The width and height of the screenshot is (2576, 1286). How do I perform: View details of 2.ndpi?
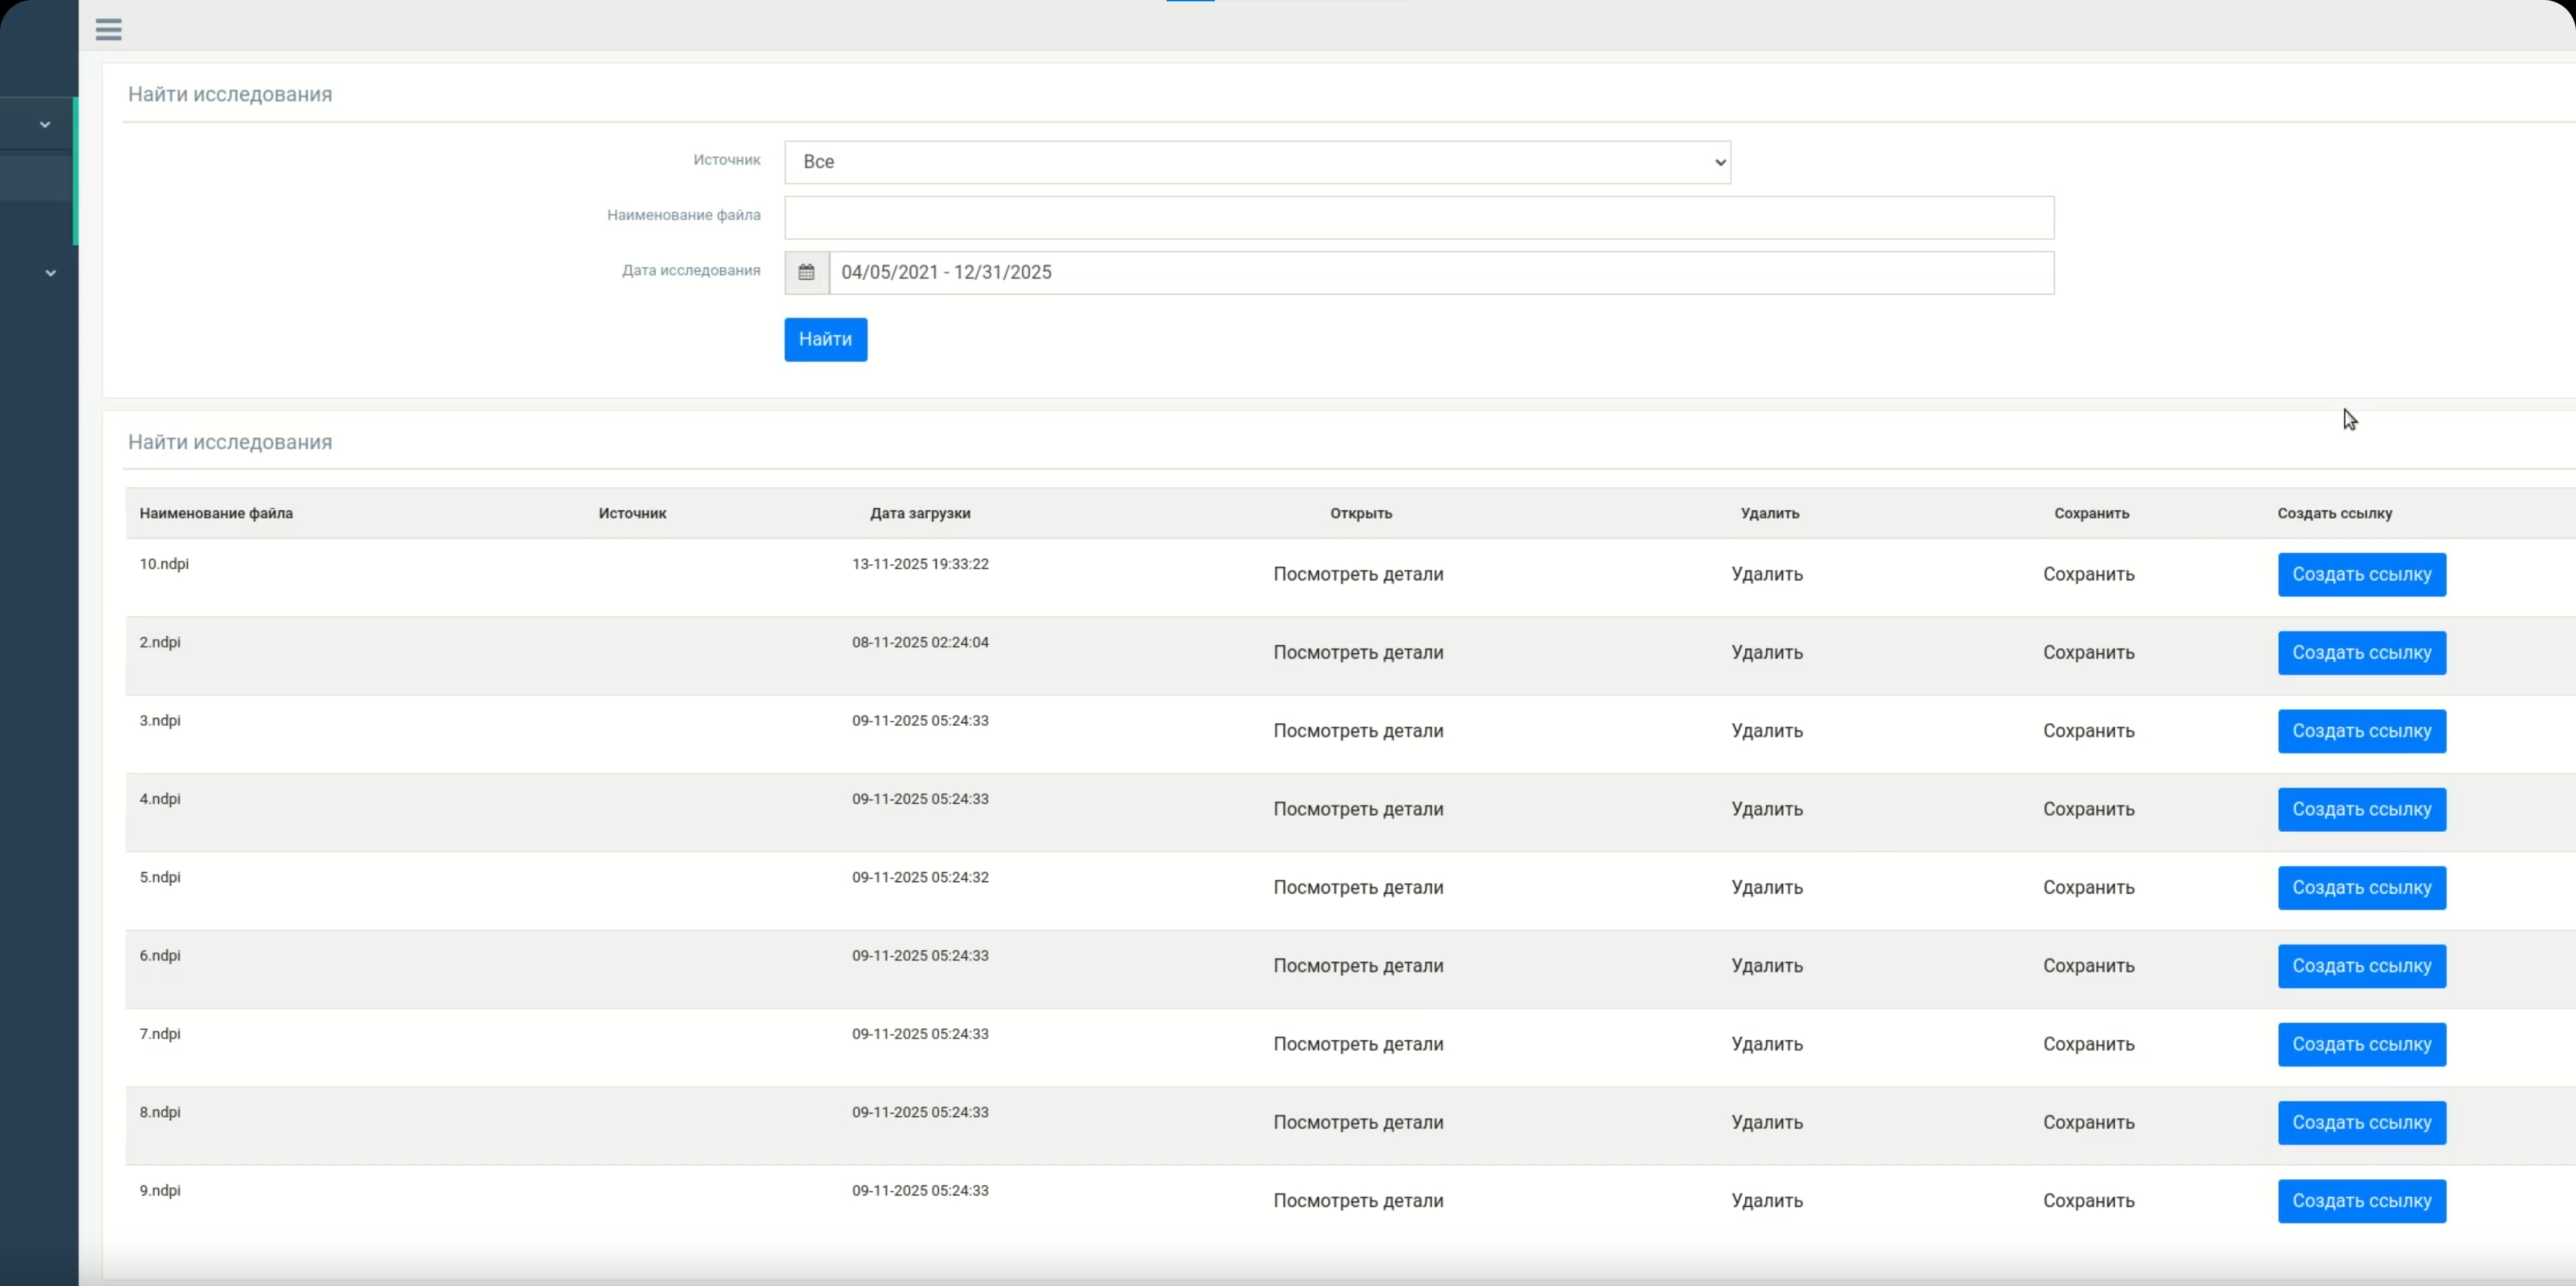[x=1358, y=653]
